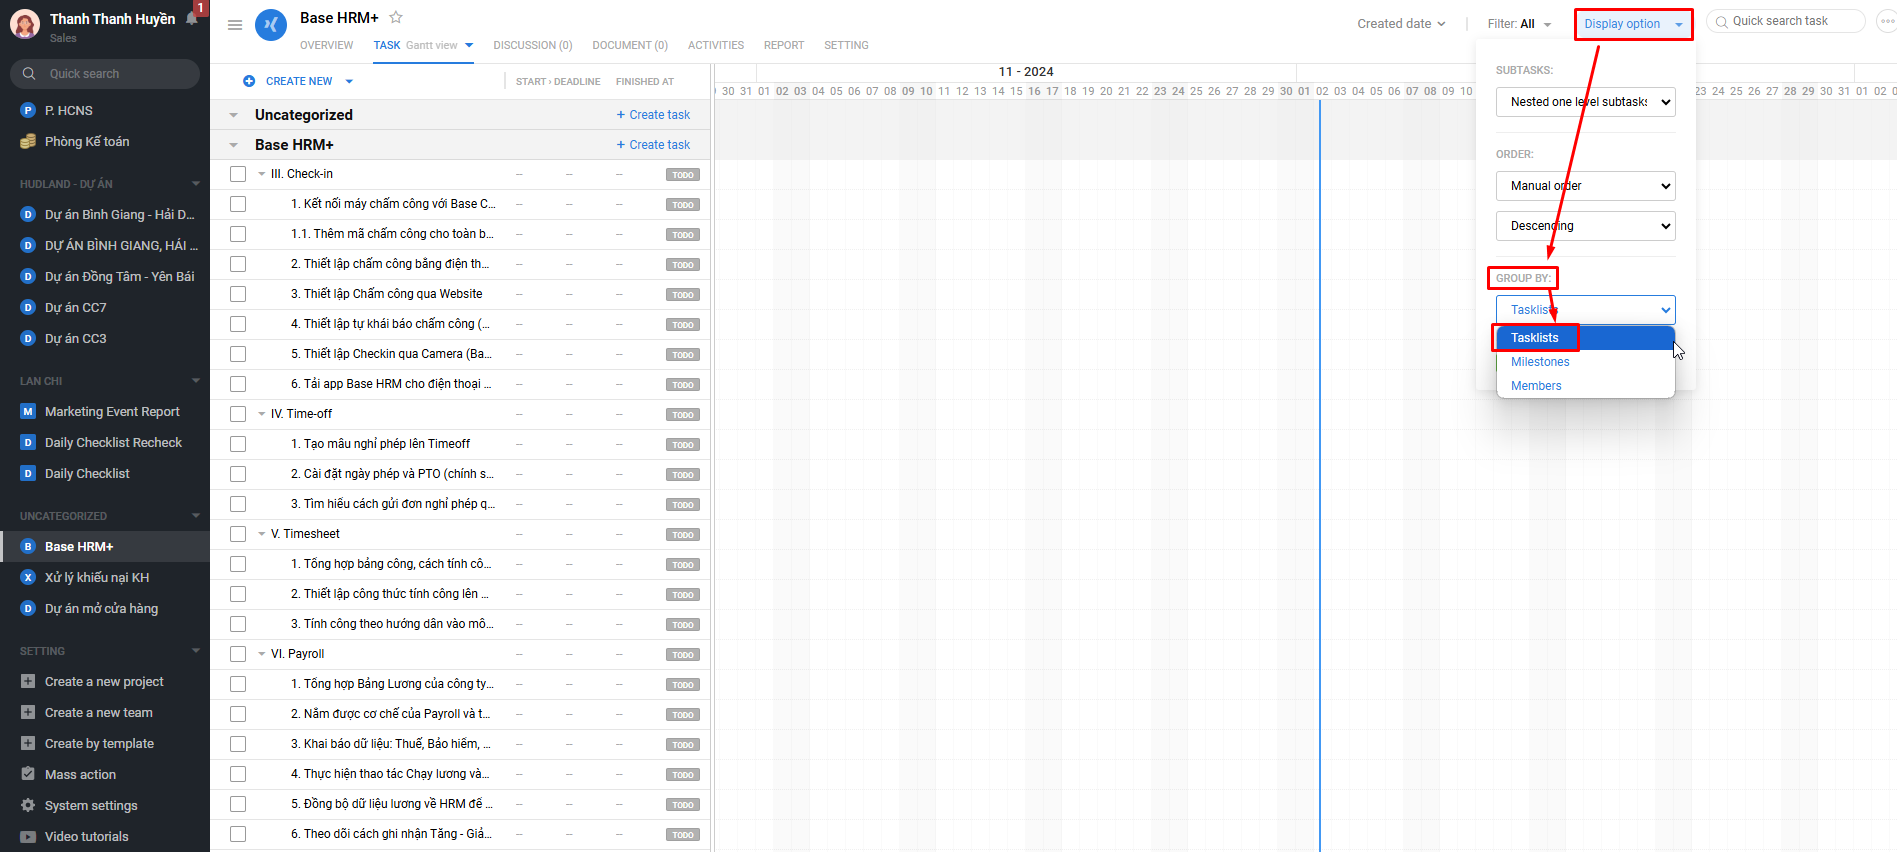Click the Base HRM+ project logo

click(271, 25)
